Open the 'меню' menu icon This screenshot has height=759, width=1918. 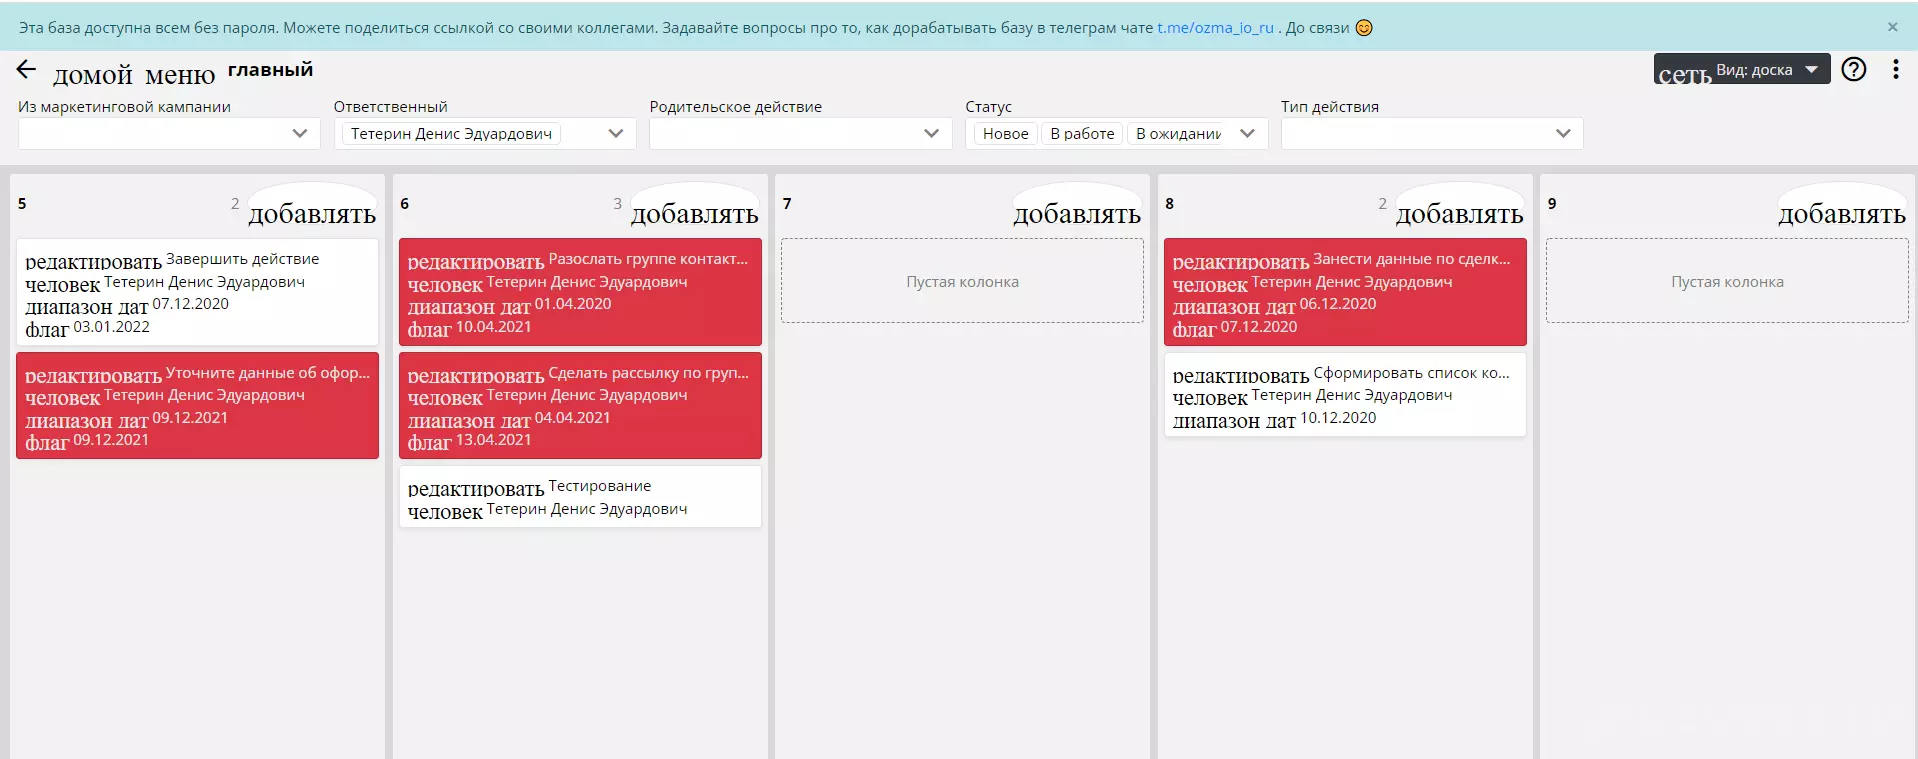(180, 74)
